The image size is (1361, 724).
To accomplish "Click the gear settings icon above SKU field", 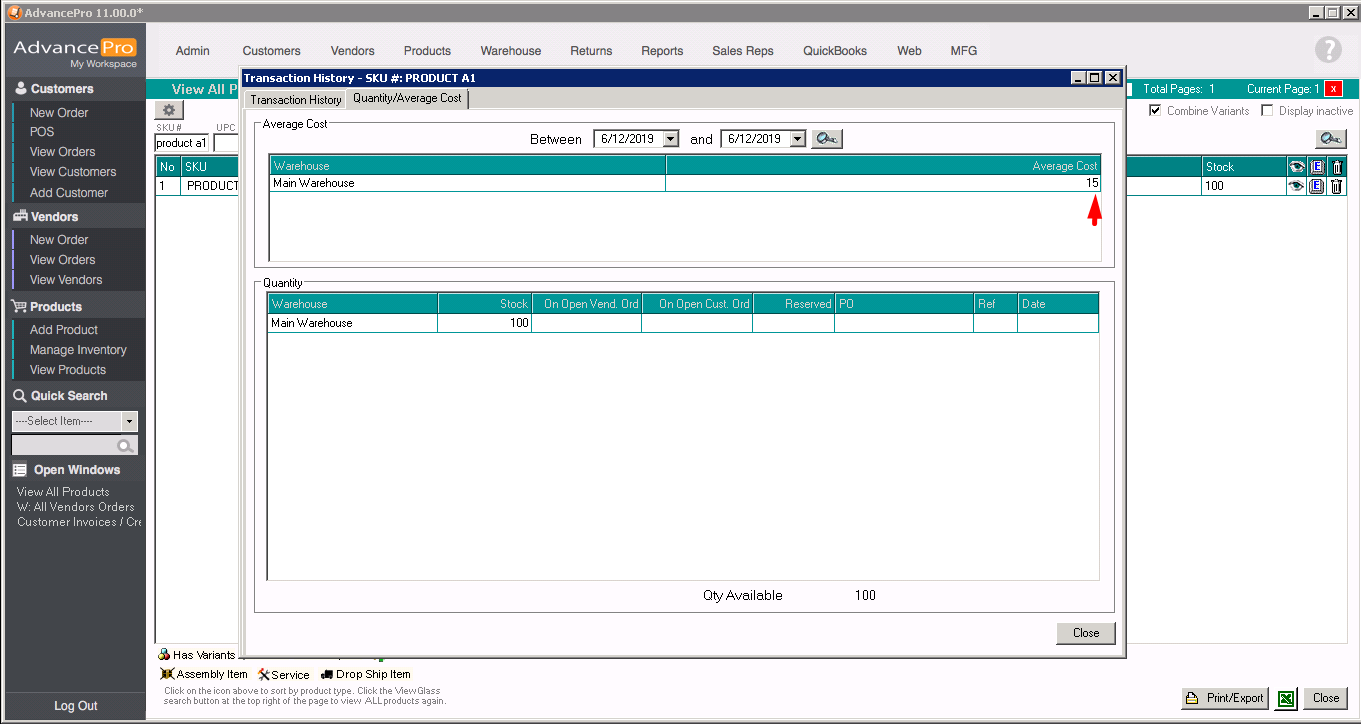I will [x=169, y=110].
